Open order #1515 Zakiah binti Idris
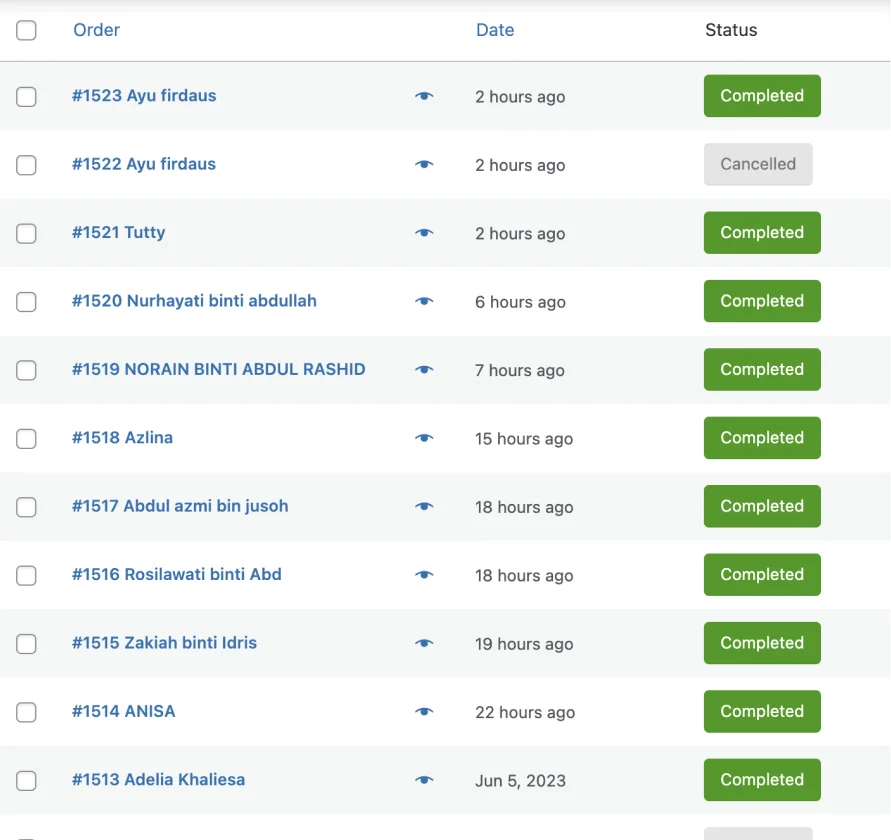The image size is (891, 840). tap(164, 643)
